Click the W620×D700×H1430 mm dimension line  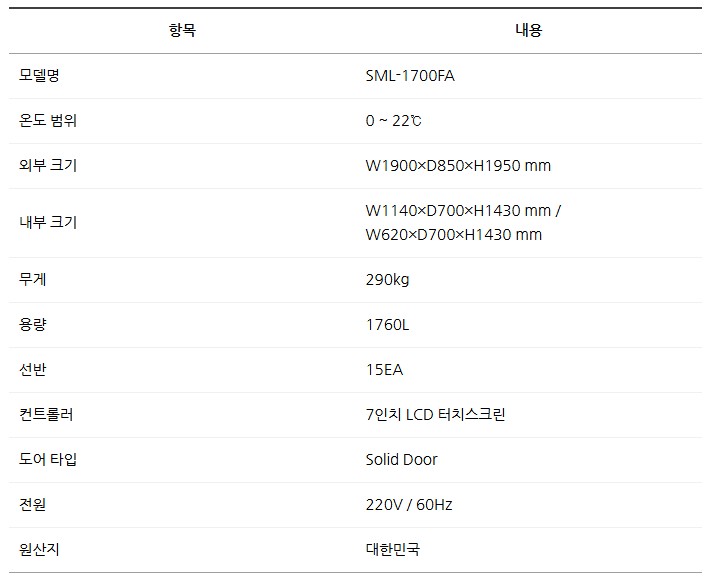tap(454, 235)
